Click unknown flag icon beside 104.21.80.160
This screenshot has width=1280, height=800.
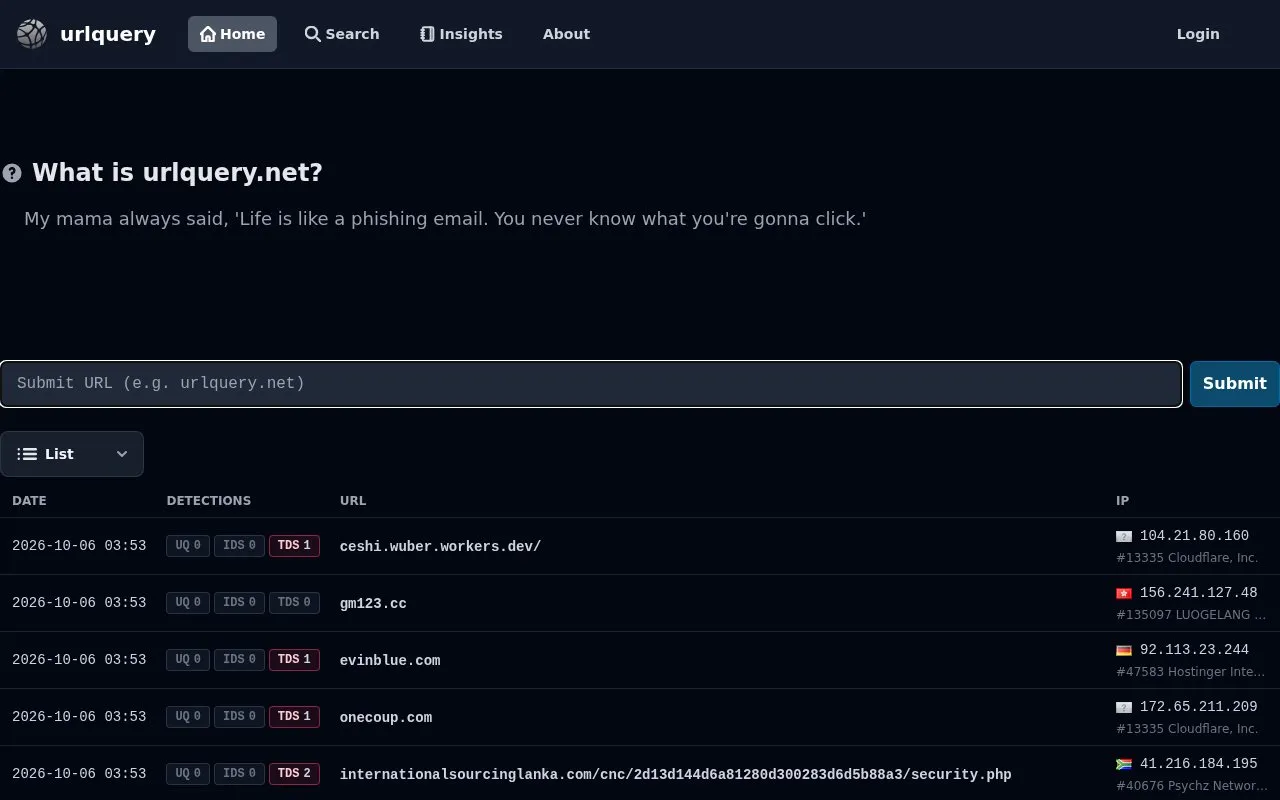click(x=1124, y=537)
